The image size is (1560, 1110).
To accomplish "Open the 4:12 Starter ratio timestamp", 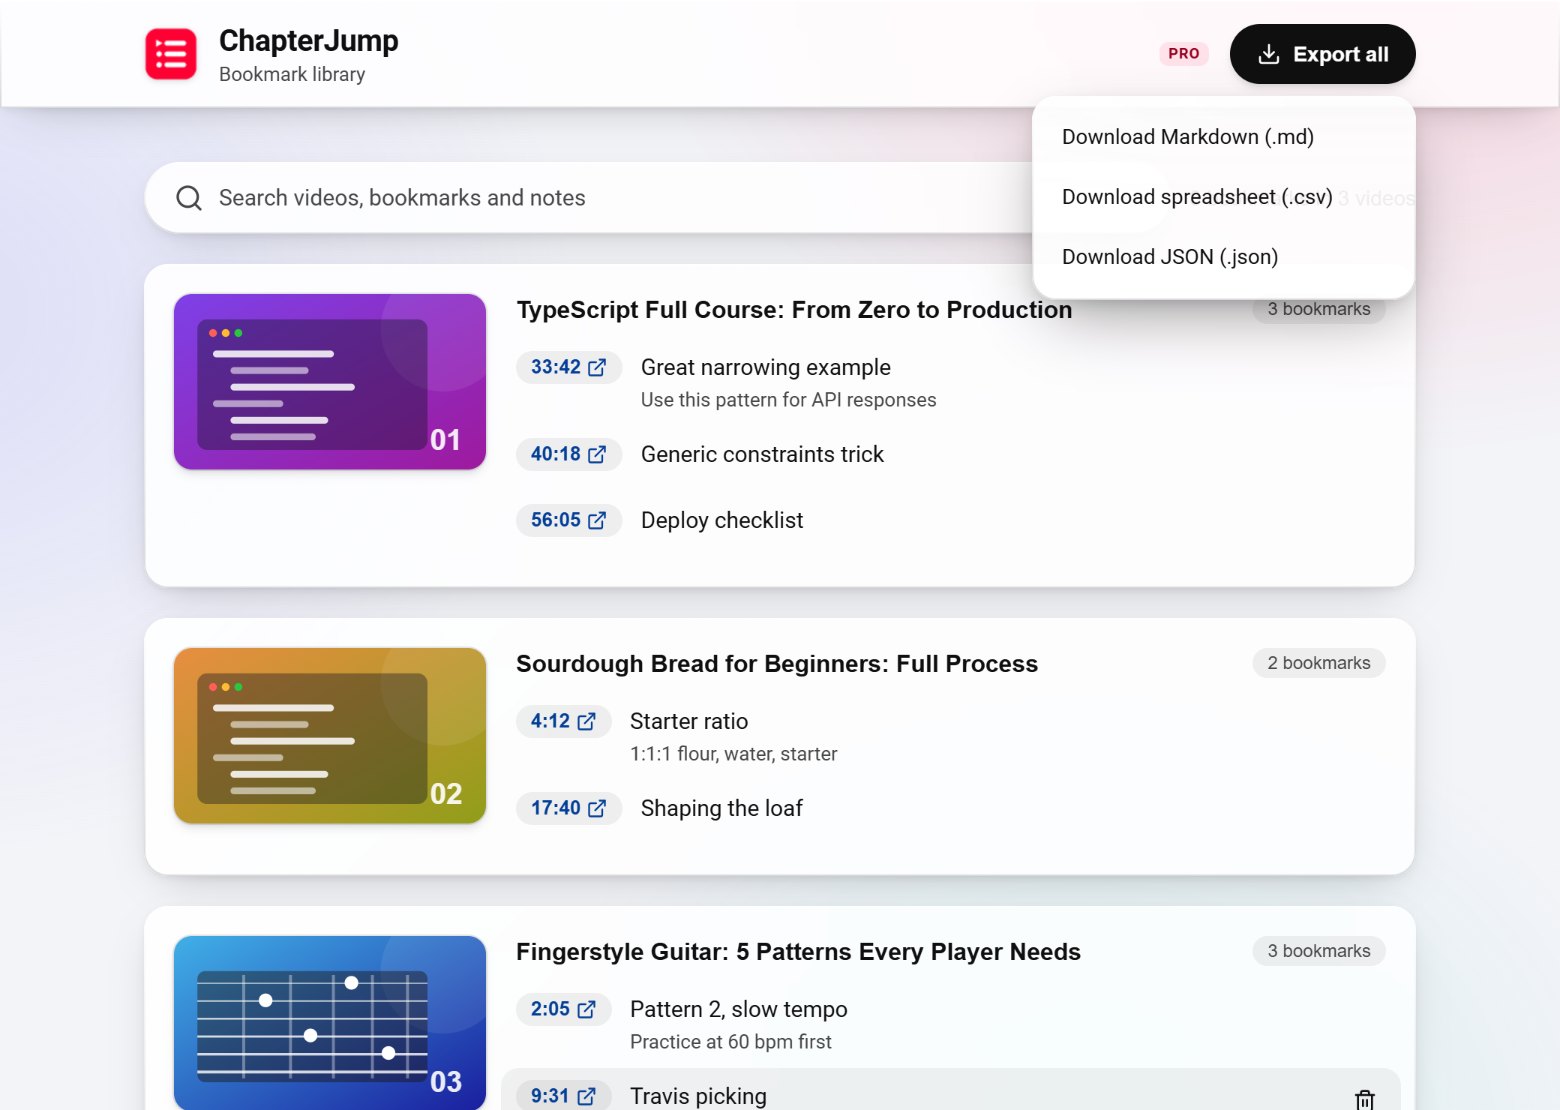I will point(563,721).
